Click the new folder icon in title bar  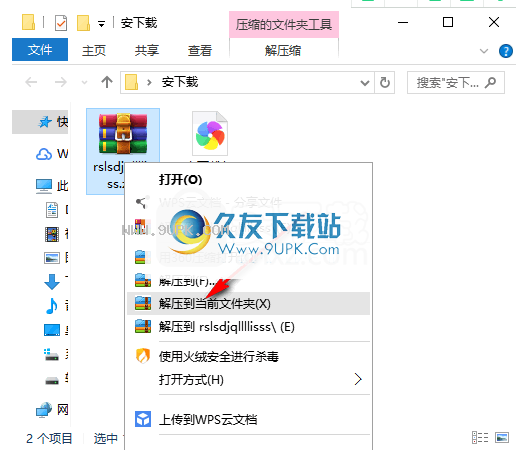click(x=83, y=23)
